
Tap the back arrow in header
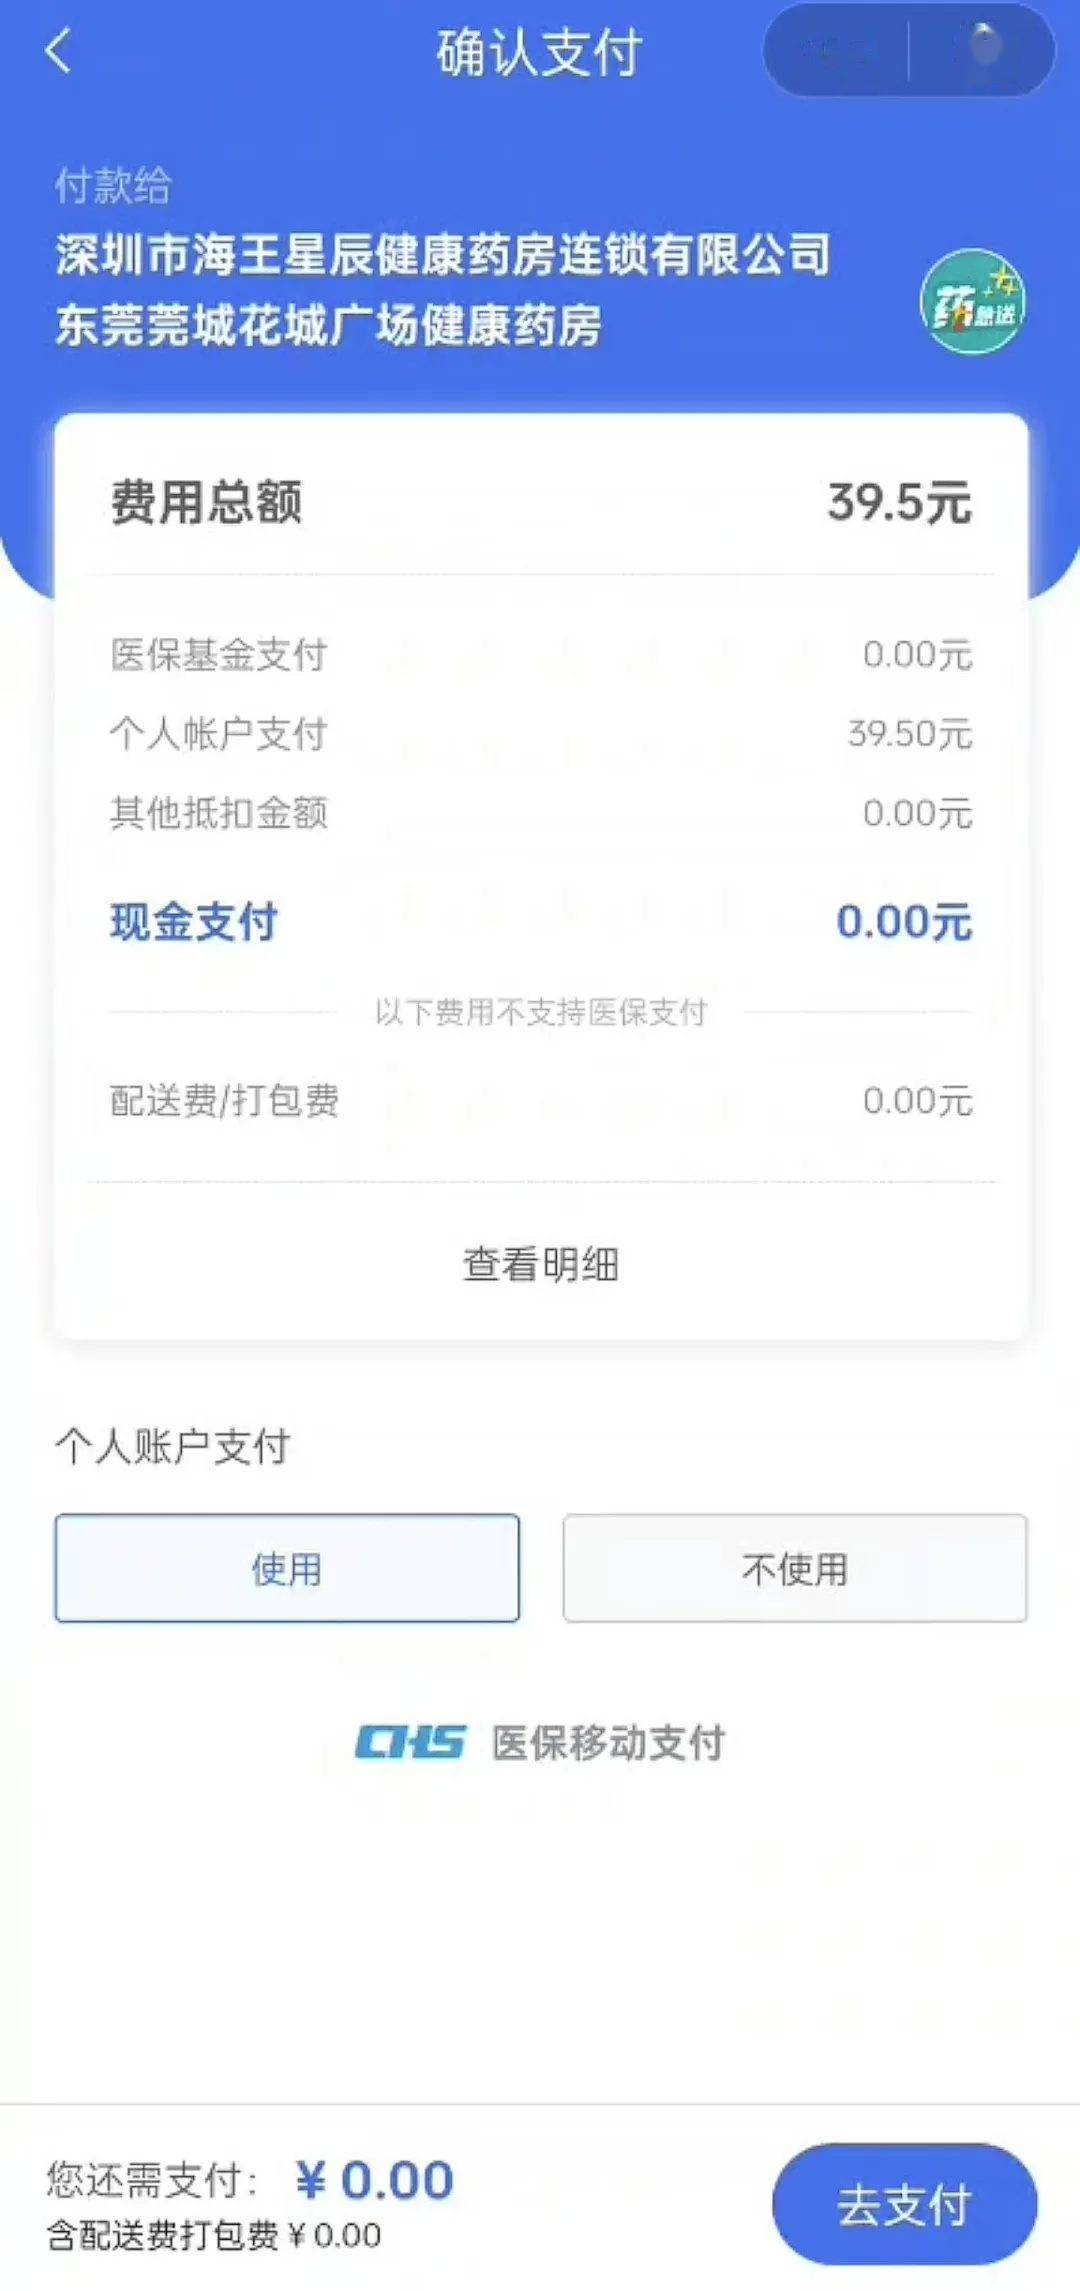(59, 51)
